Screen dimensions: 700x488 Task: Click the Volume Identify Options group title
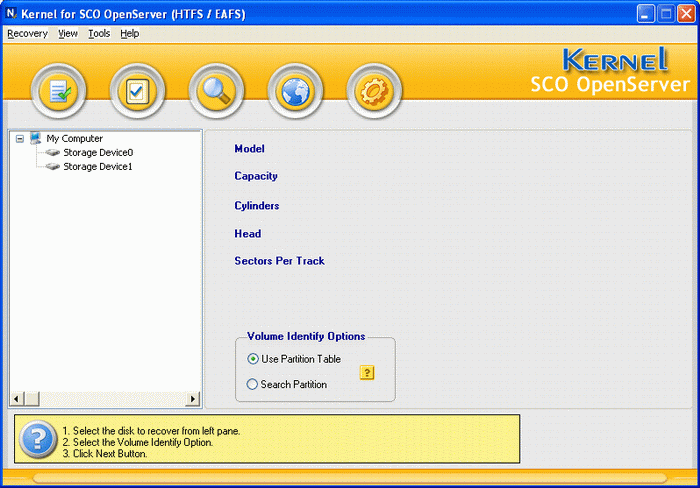[306, 336]
